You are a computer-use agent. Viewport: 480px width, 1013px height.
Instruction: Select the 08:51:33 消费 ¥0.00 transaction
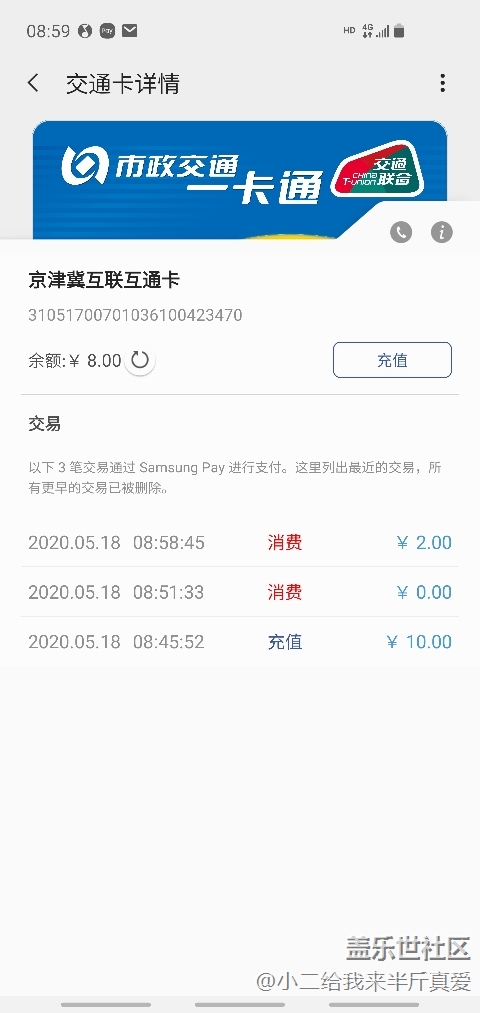point(240,592)
